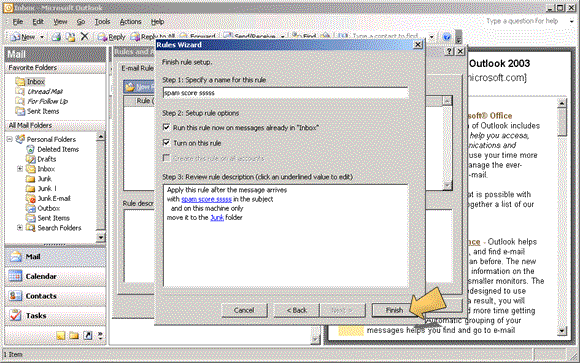
Task: Open the Junk E-mail folder icon
Action: tap(31, 198)
